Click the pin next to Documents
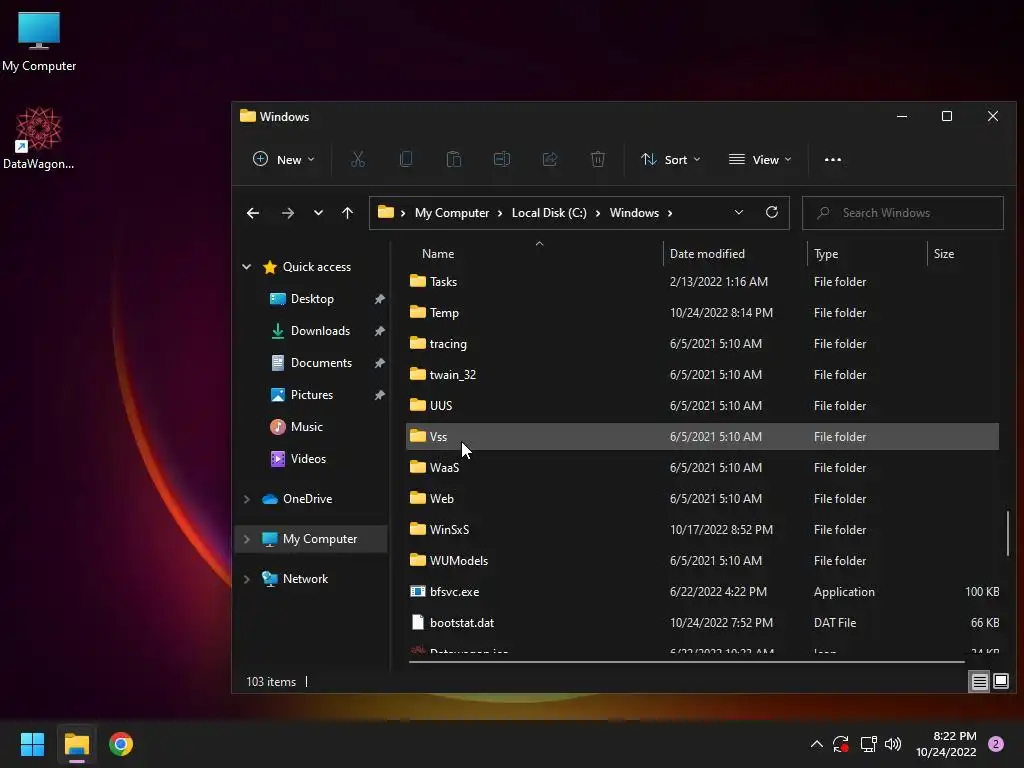The image size is (1024, 768). click(x=379, y=363)
